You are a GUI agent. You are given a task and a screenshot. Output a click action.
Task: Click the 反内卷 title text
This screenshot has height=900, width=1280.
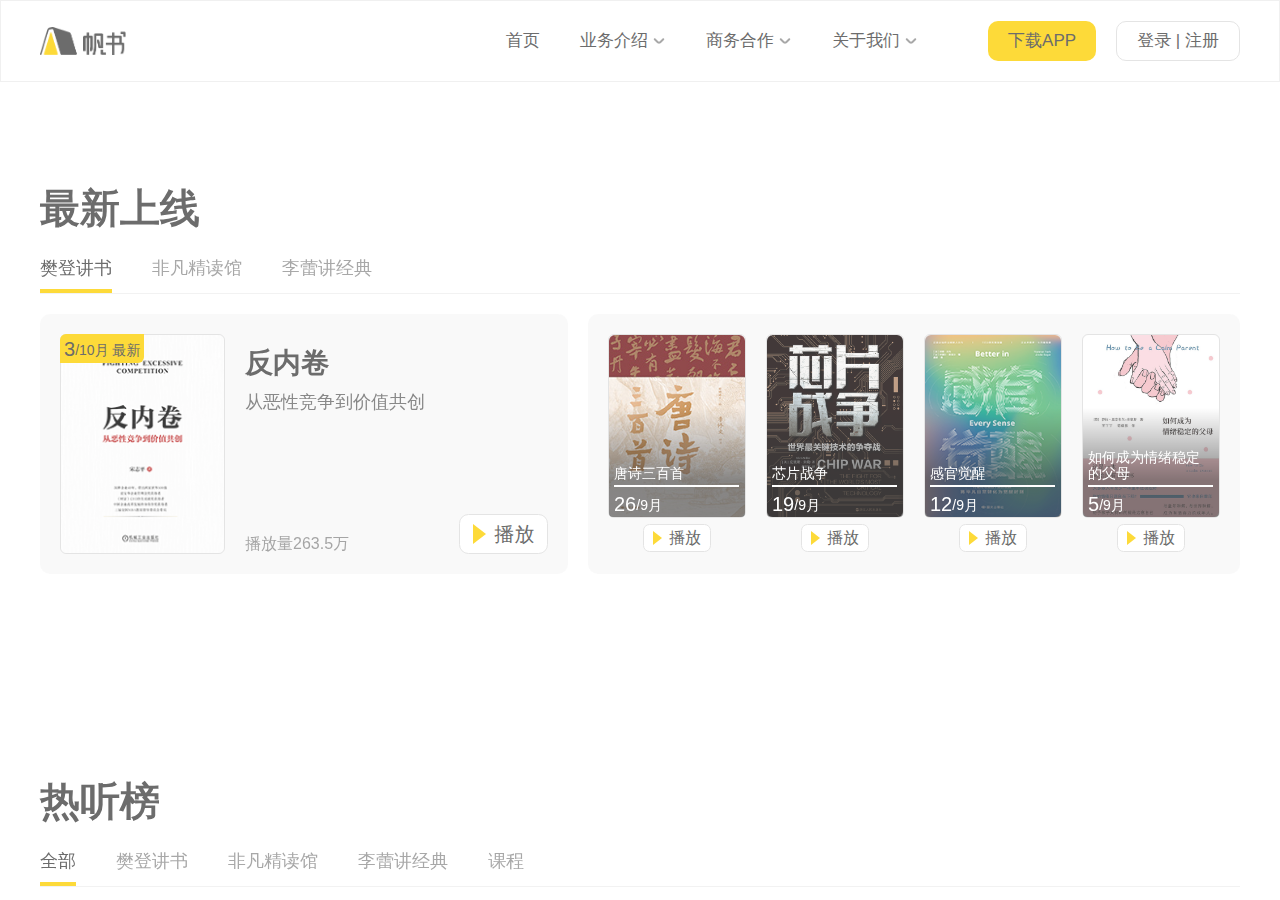pyautogui.click(x=287, y=363)
